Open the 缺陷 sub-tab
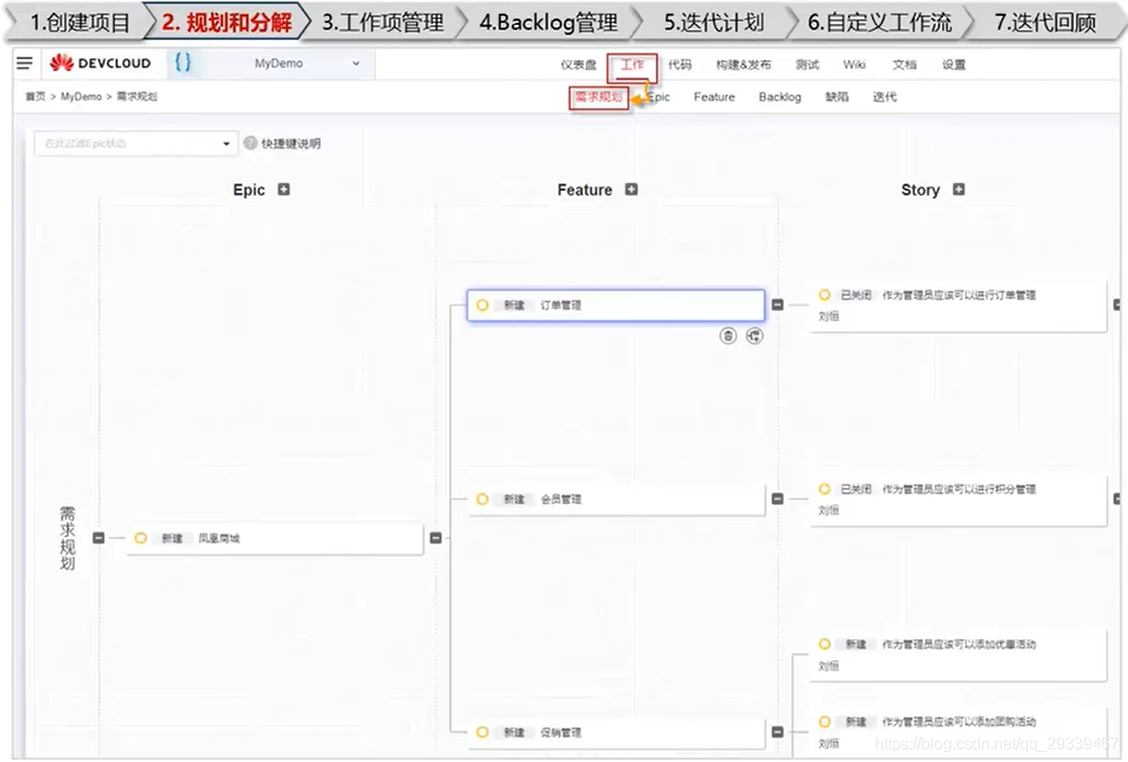Screen dimensions: 1128x762 [837, 97]
